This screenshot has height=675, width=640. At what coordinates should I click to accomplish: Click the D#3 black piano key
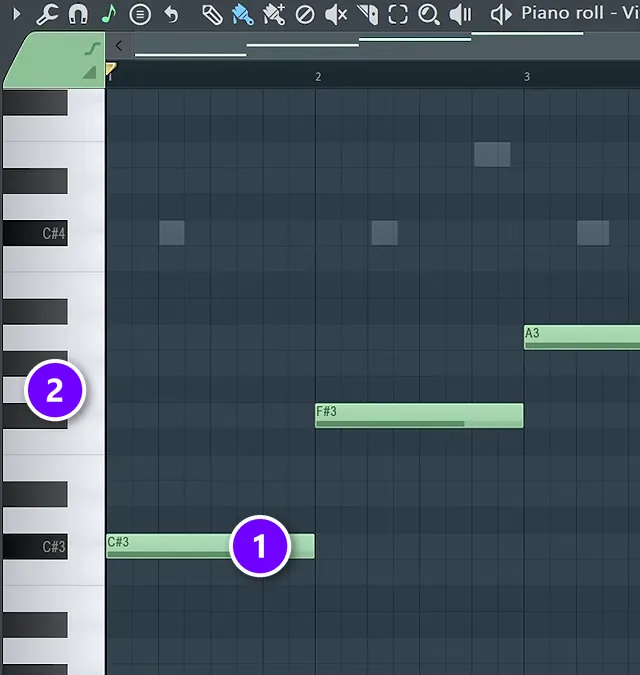35,494
